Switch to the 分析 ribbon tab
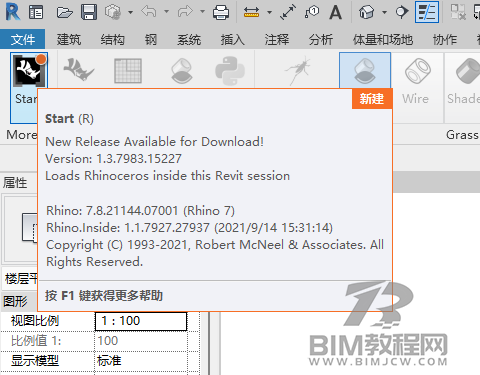The width and height of the screenshot is (480, 375). (x=321, y=40)
